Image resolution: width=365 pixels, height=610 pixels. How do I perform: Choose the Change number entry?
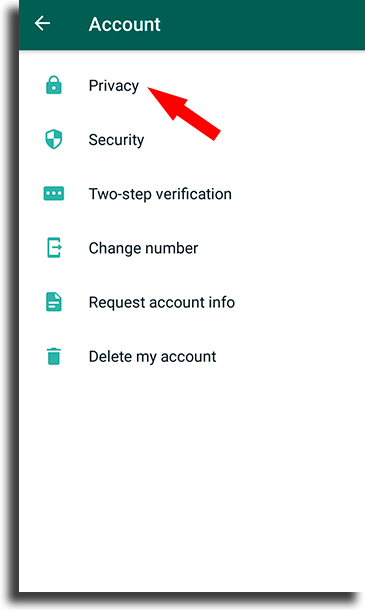(x=192, y=248)
